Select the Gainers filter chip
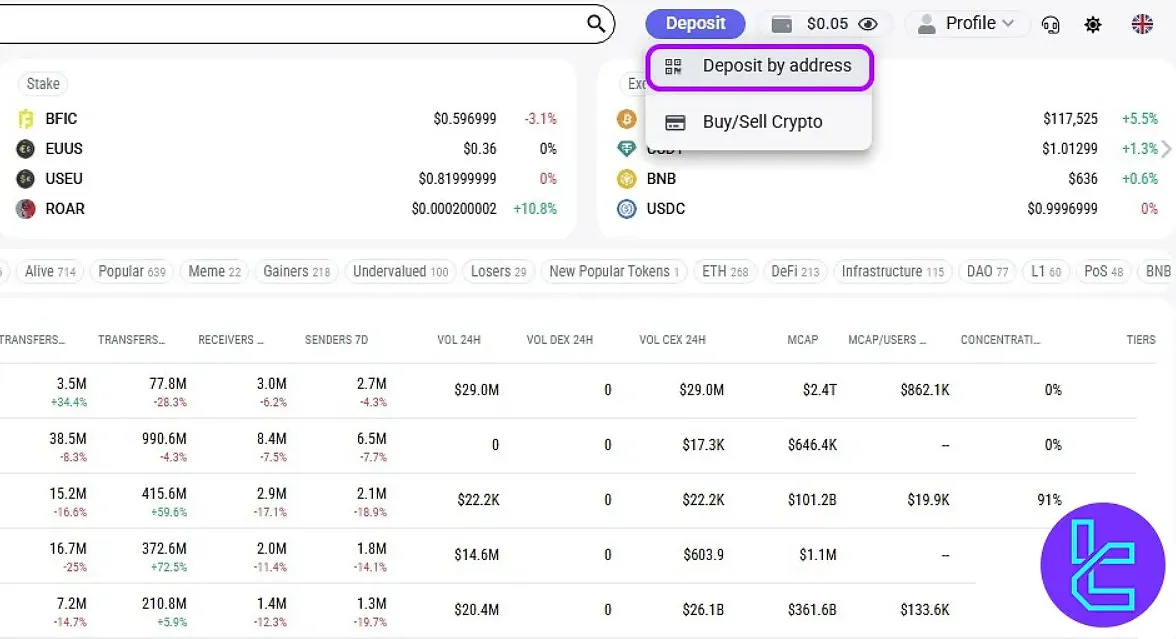 296,271
